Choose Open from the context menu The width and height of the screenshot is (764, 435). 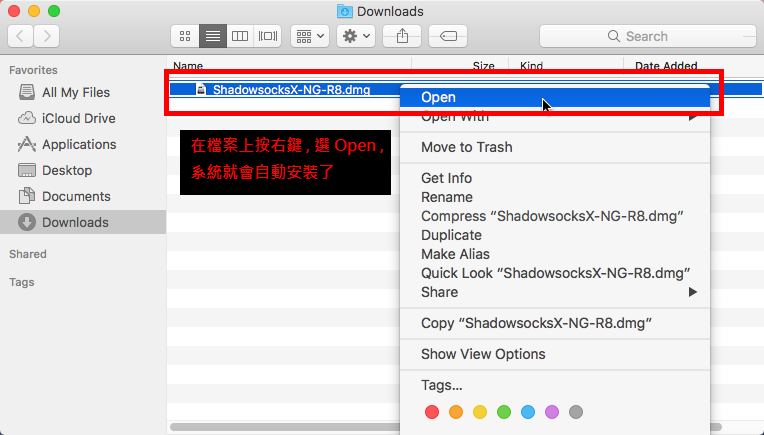(x=438, y=97)
